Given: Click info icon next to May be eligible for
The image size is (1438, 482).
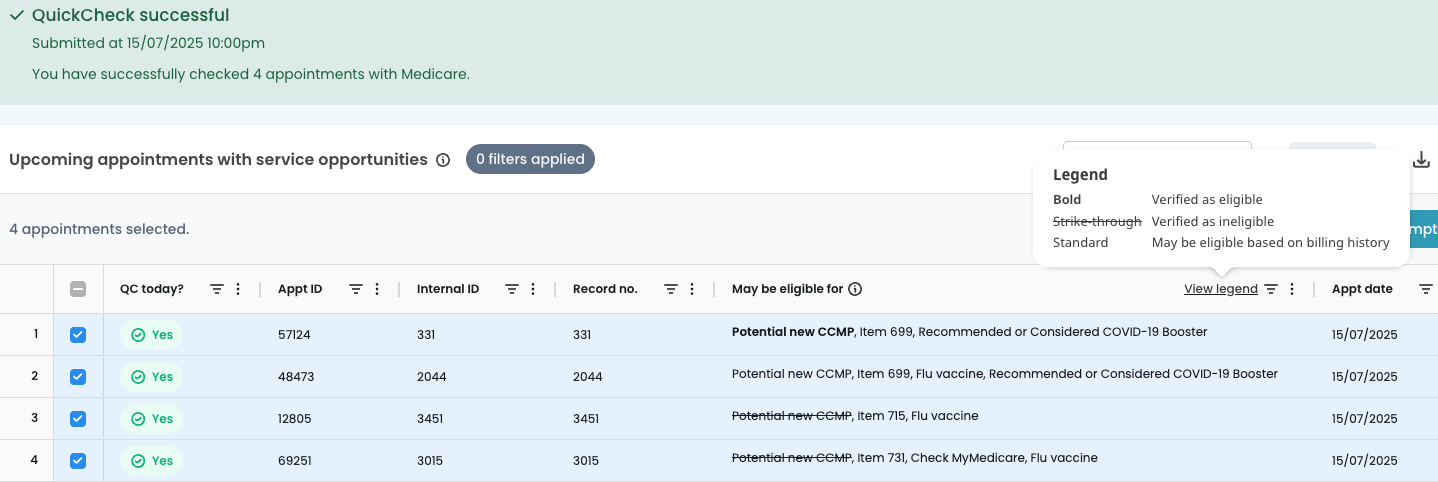Looking at the screenshot, I should pos(855,289).
